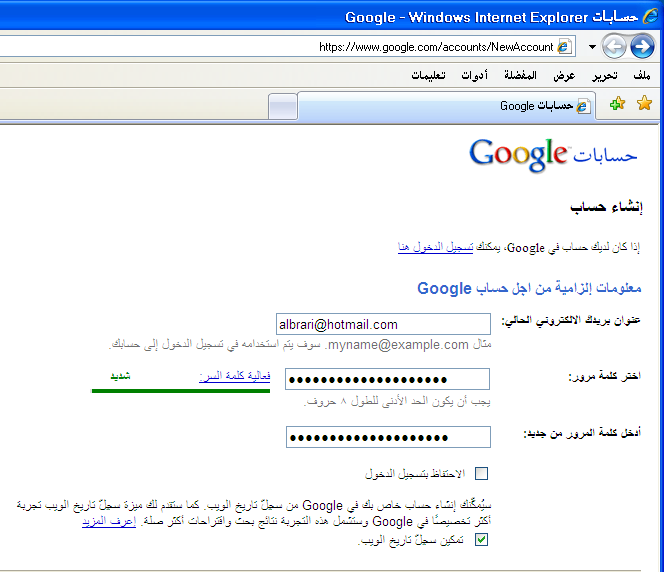
Task: Click the Forward navigation arrow button
Action: click(x=642, y=46)
